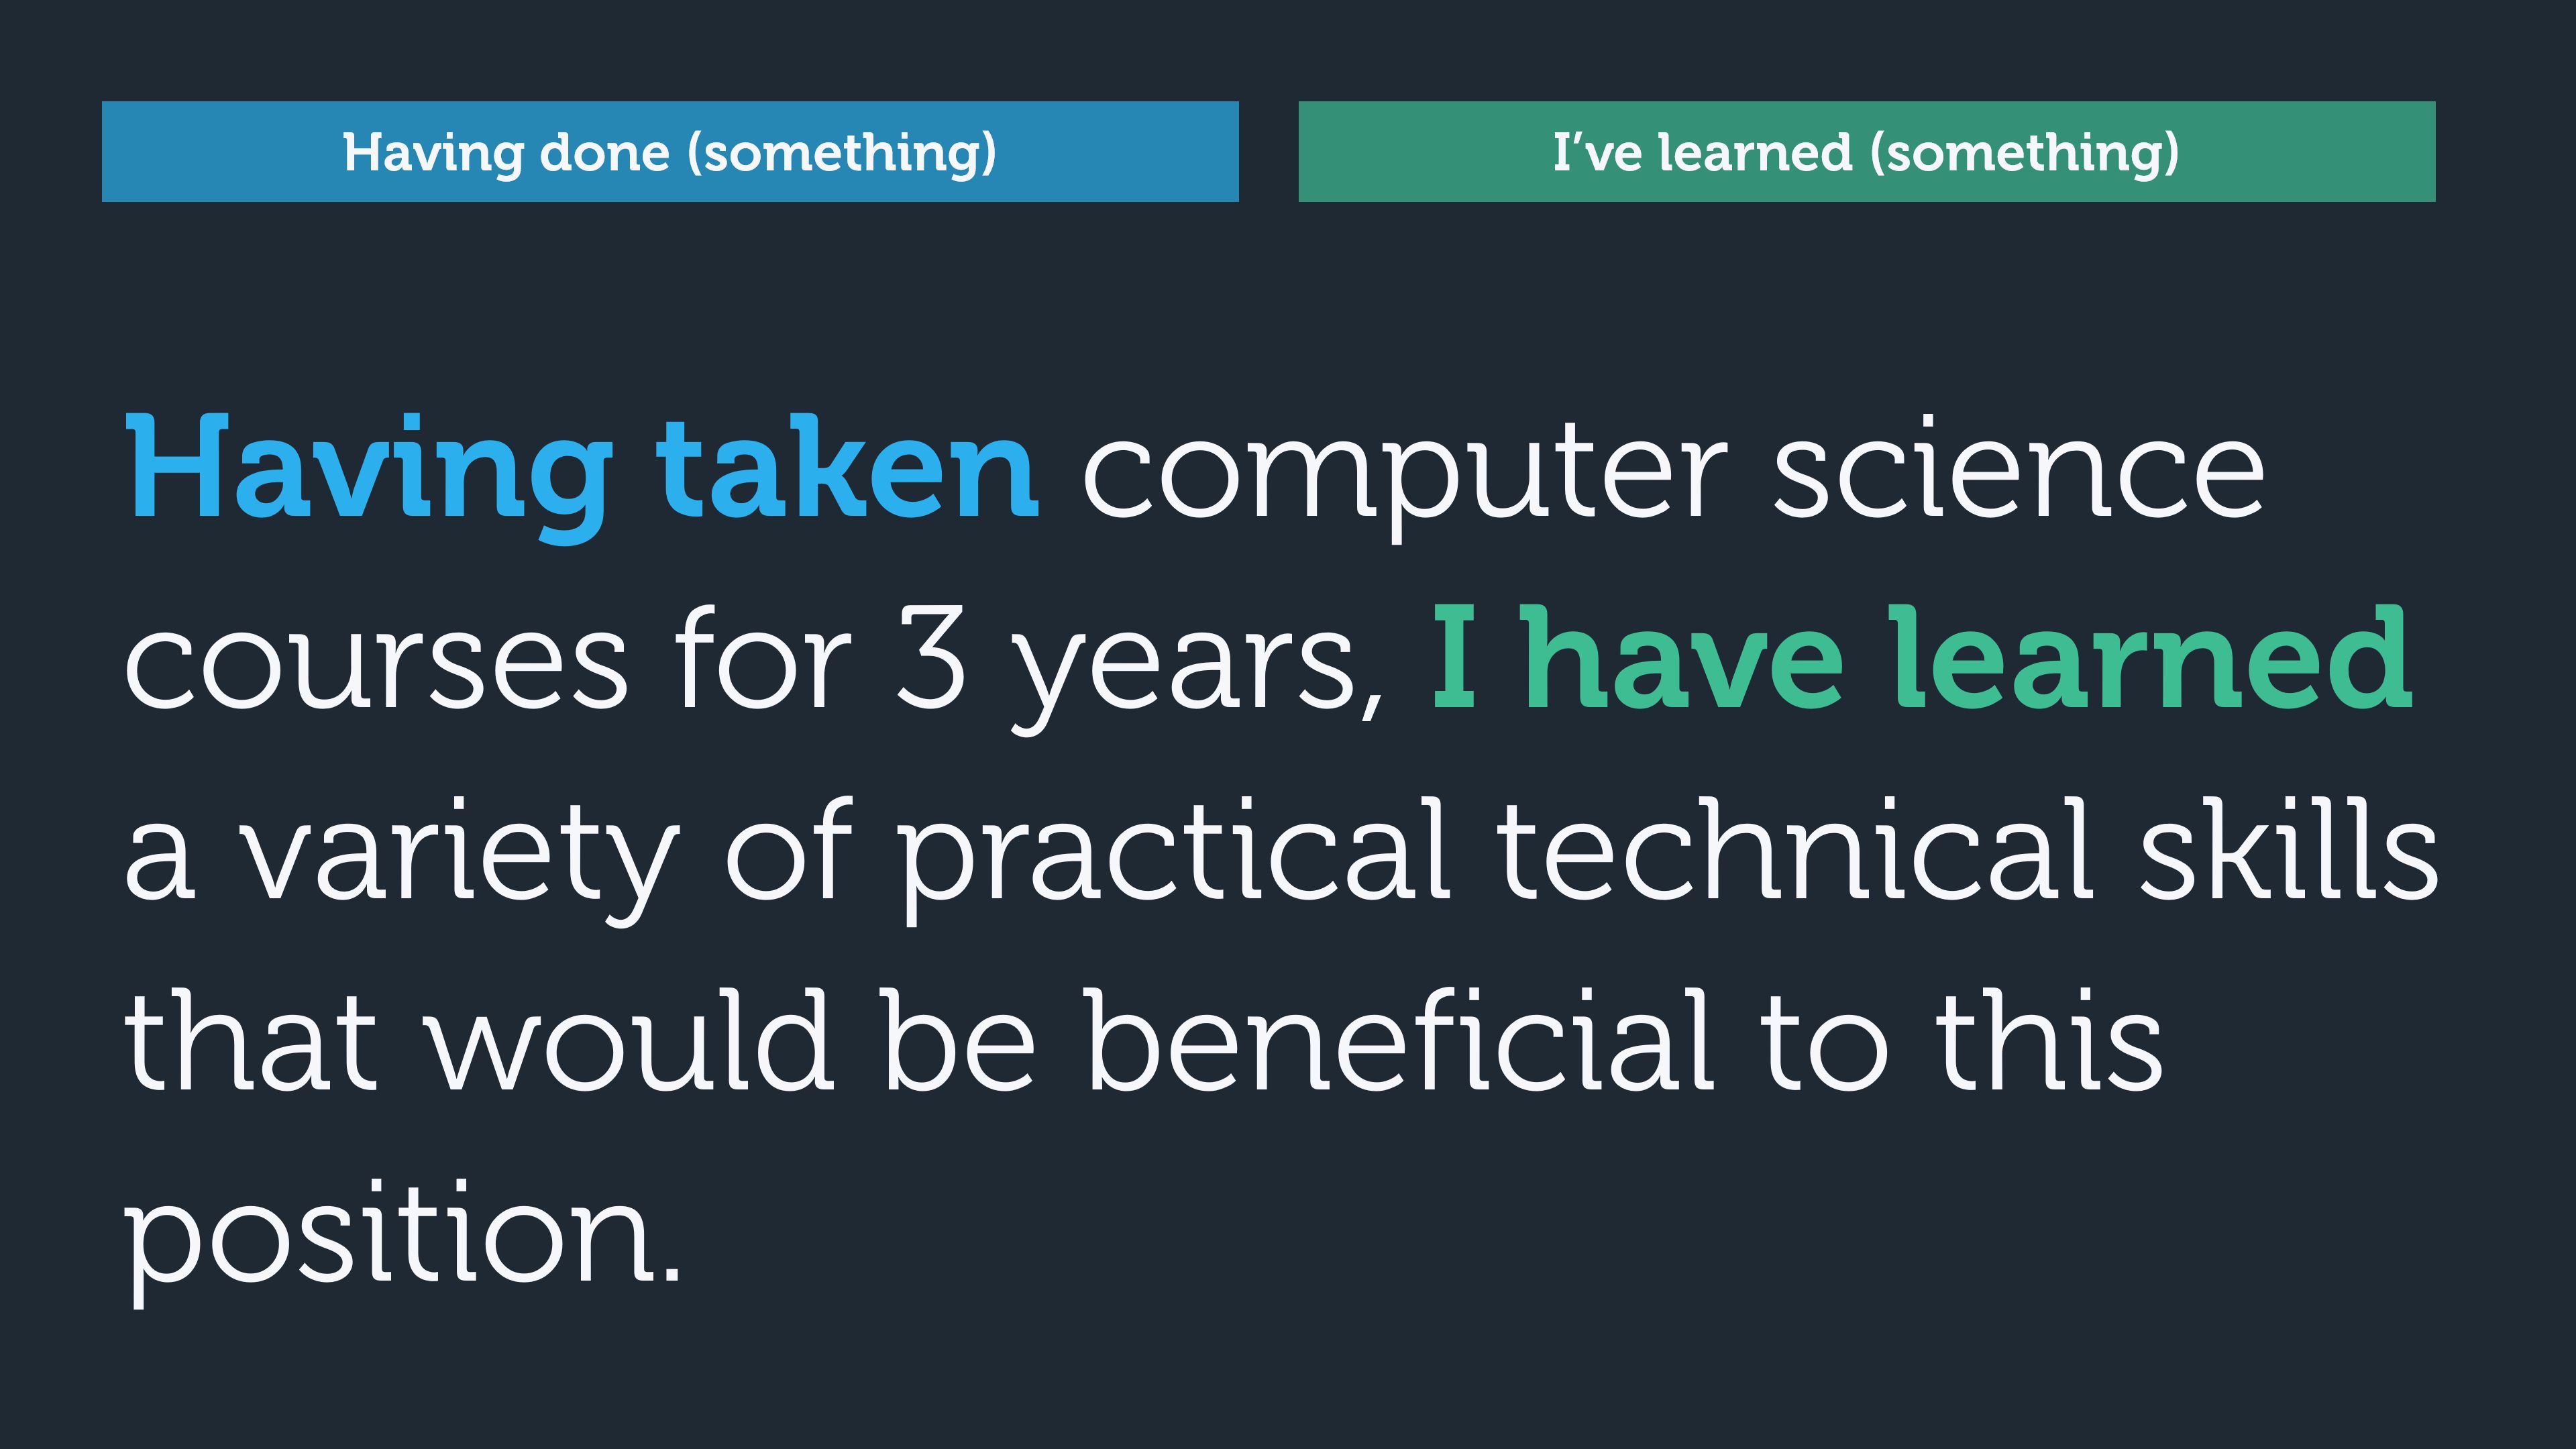This screenshot has width=2576, height=1449.
Task: Click the blue "Having done (something)" banner
Action: (x=670, y=152)
